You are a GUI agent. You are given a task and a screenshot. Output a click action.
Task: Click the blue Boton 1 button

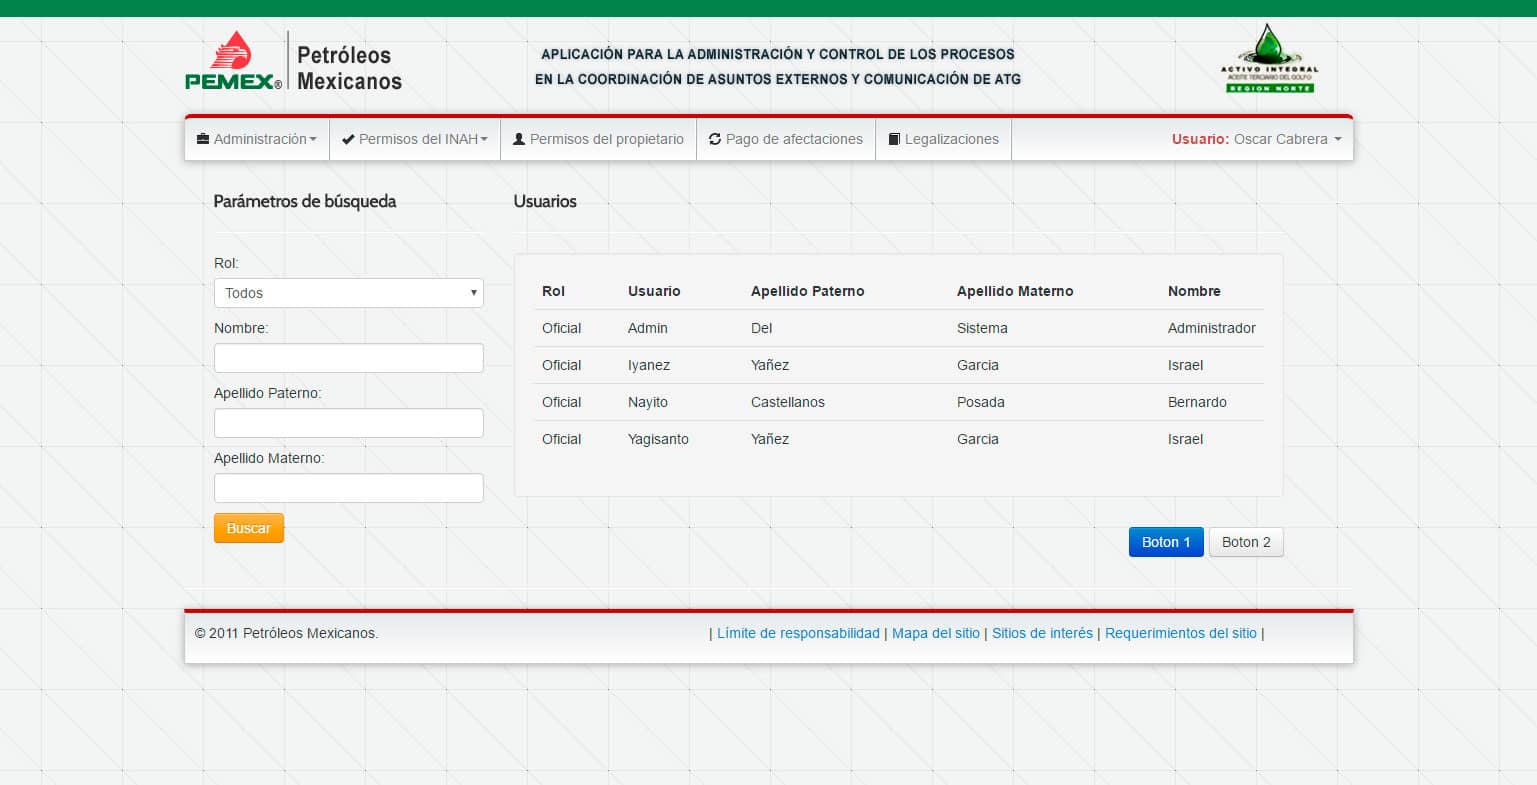click(x=1165, y=542)
